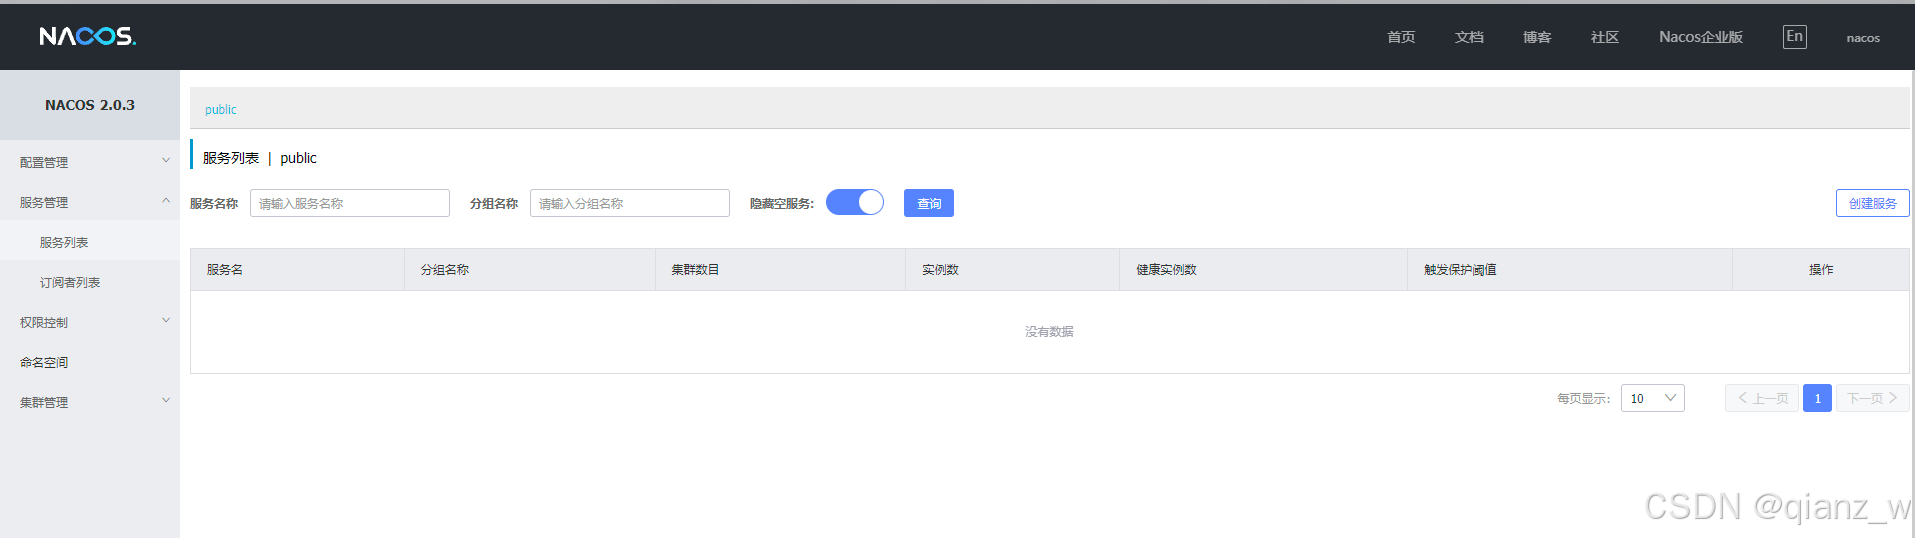The height and width of the screenshot is (538, 1915).
Task: Focus the 服务名称 input field
Action: [x=350, y=203]
